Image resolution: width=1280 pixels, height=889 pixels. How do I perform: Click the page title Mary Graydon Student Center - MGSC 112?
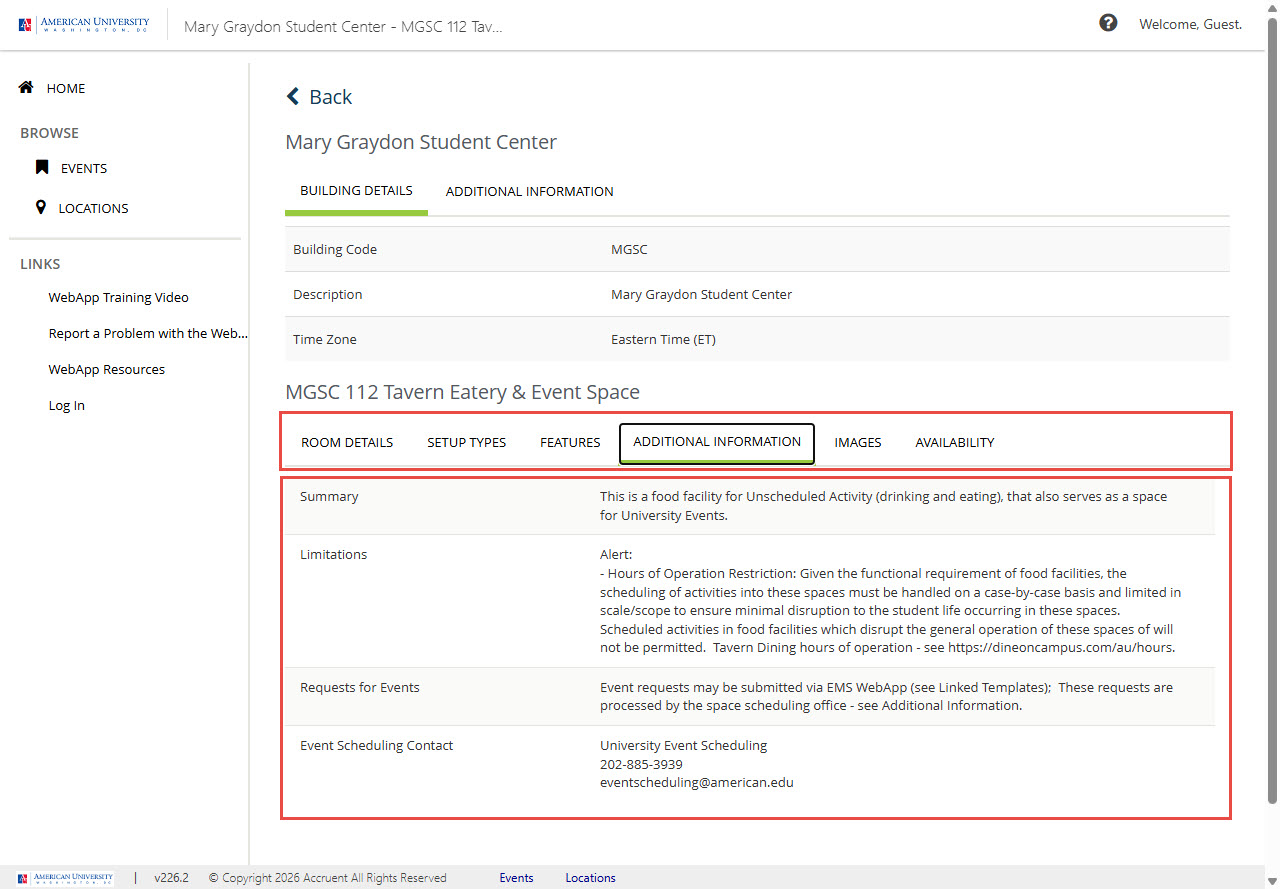tap(343, 26)
